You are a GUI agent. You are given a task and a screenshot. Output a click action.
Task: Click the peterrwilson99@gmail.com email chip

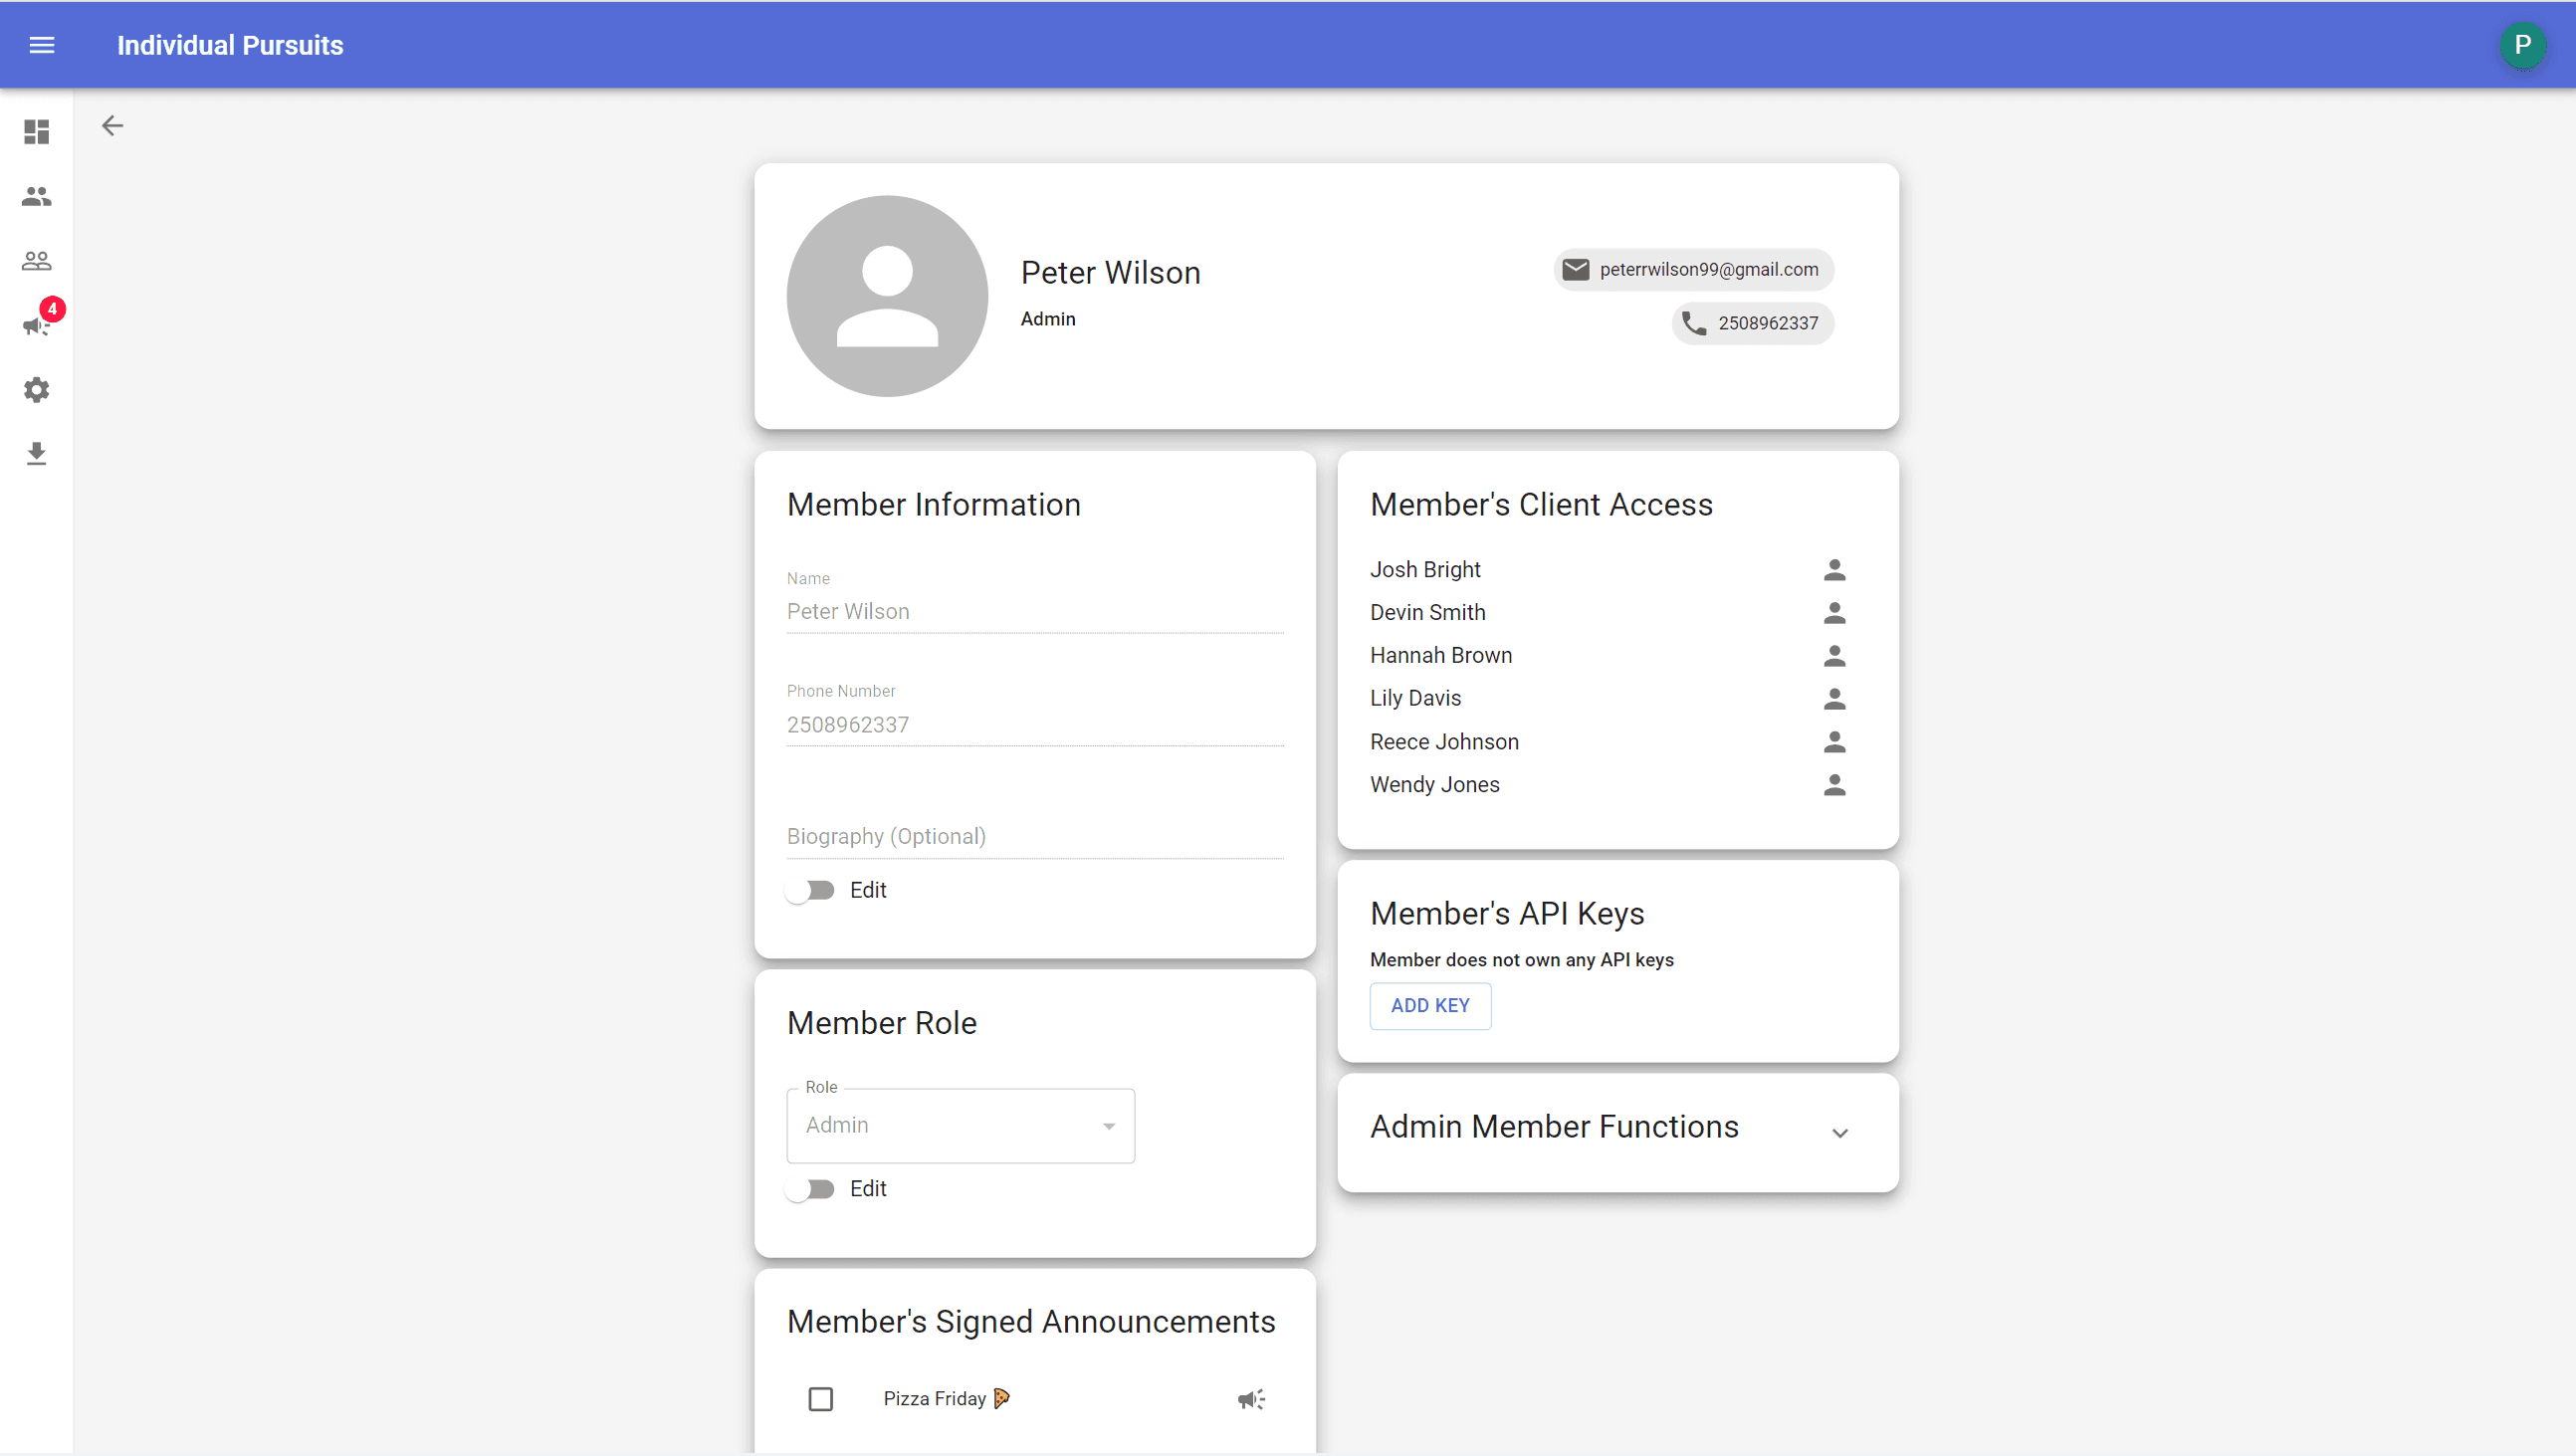[x=1693, y=270]
